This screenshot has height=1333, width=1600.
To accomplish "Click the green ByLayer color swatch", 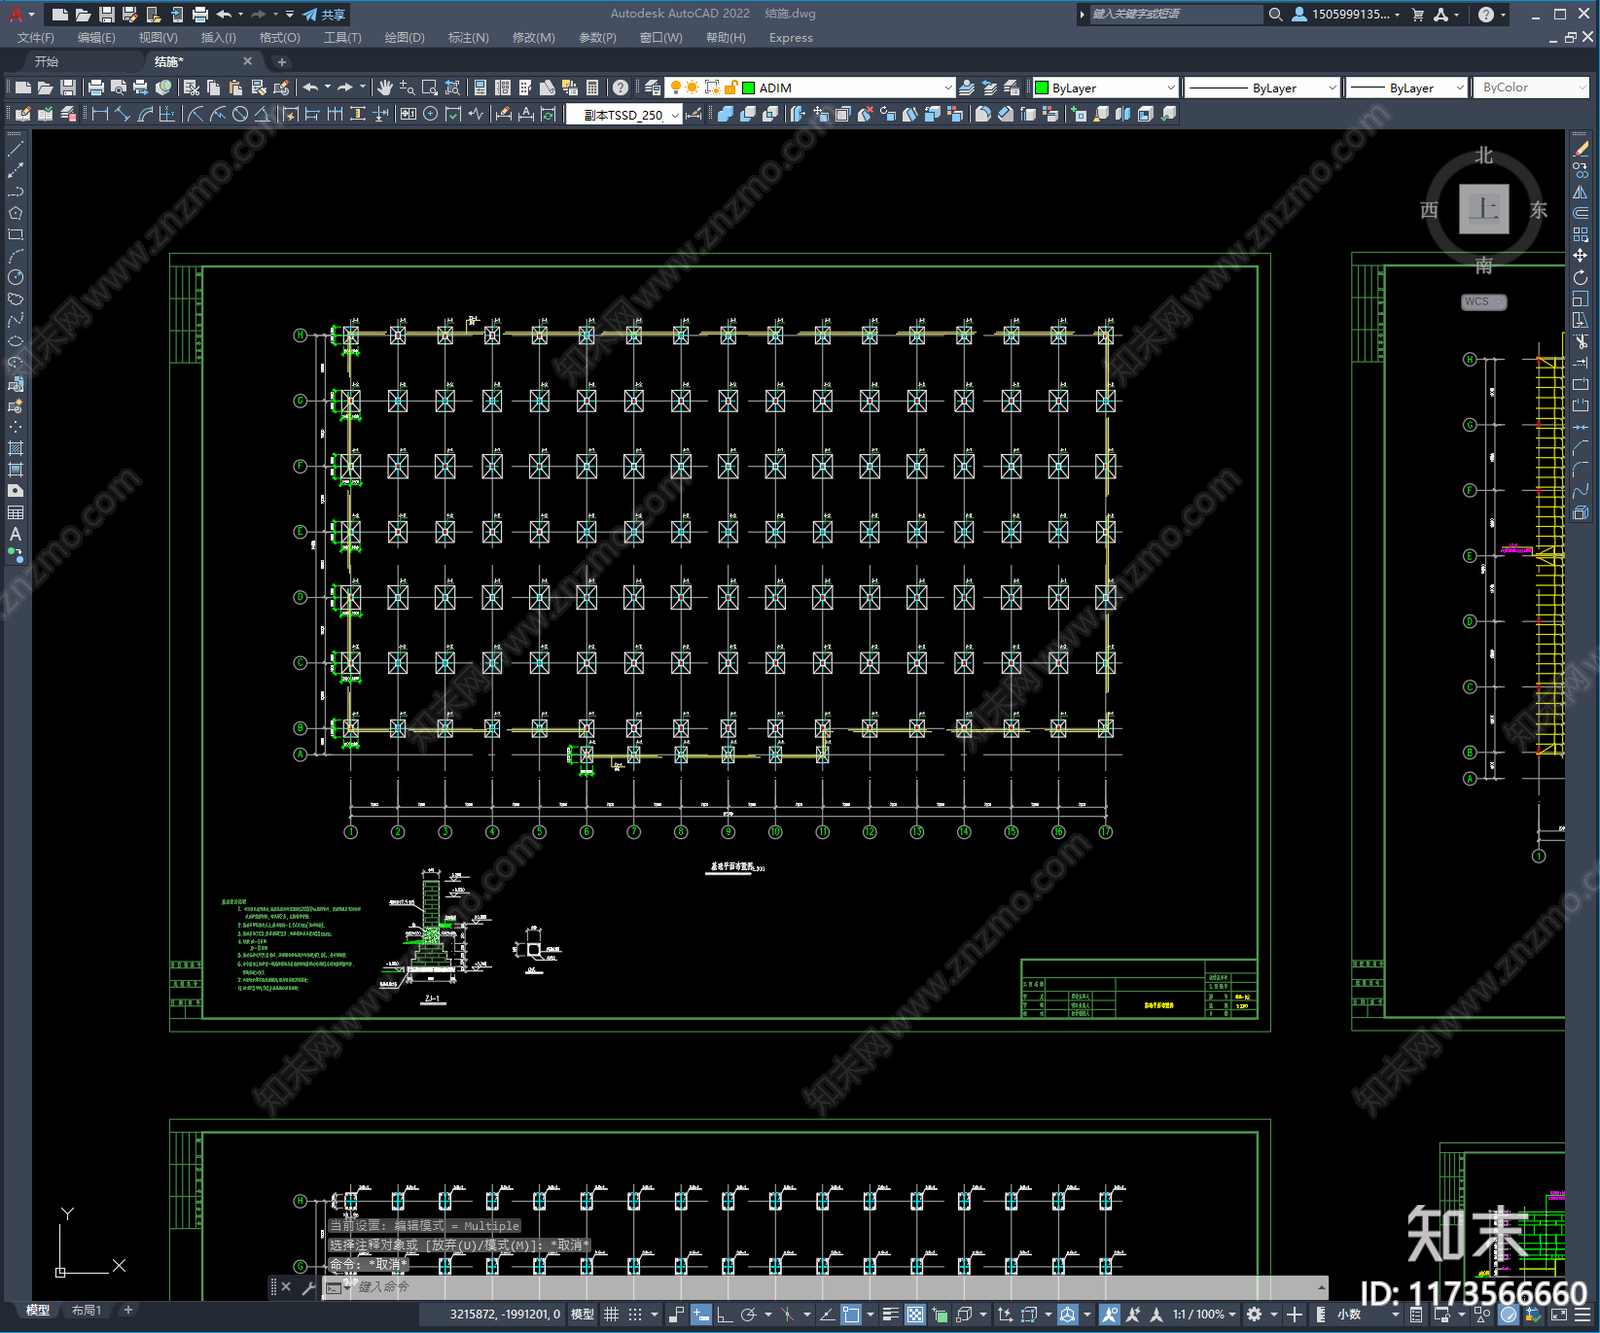I will coord(1041,88).
